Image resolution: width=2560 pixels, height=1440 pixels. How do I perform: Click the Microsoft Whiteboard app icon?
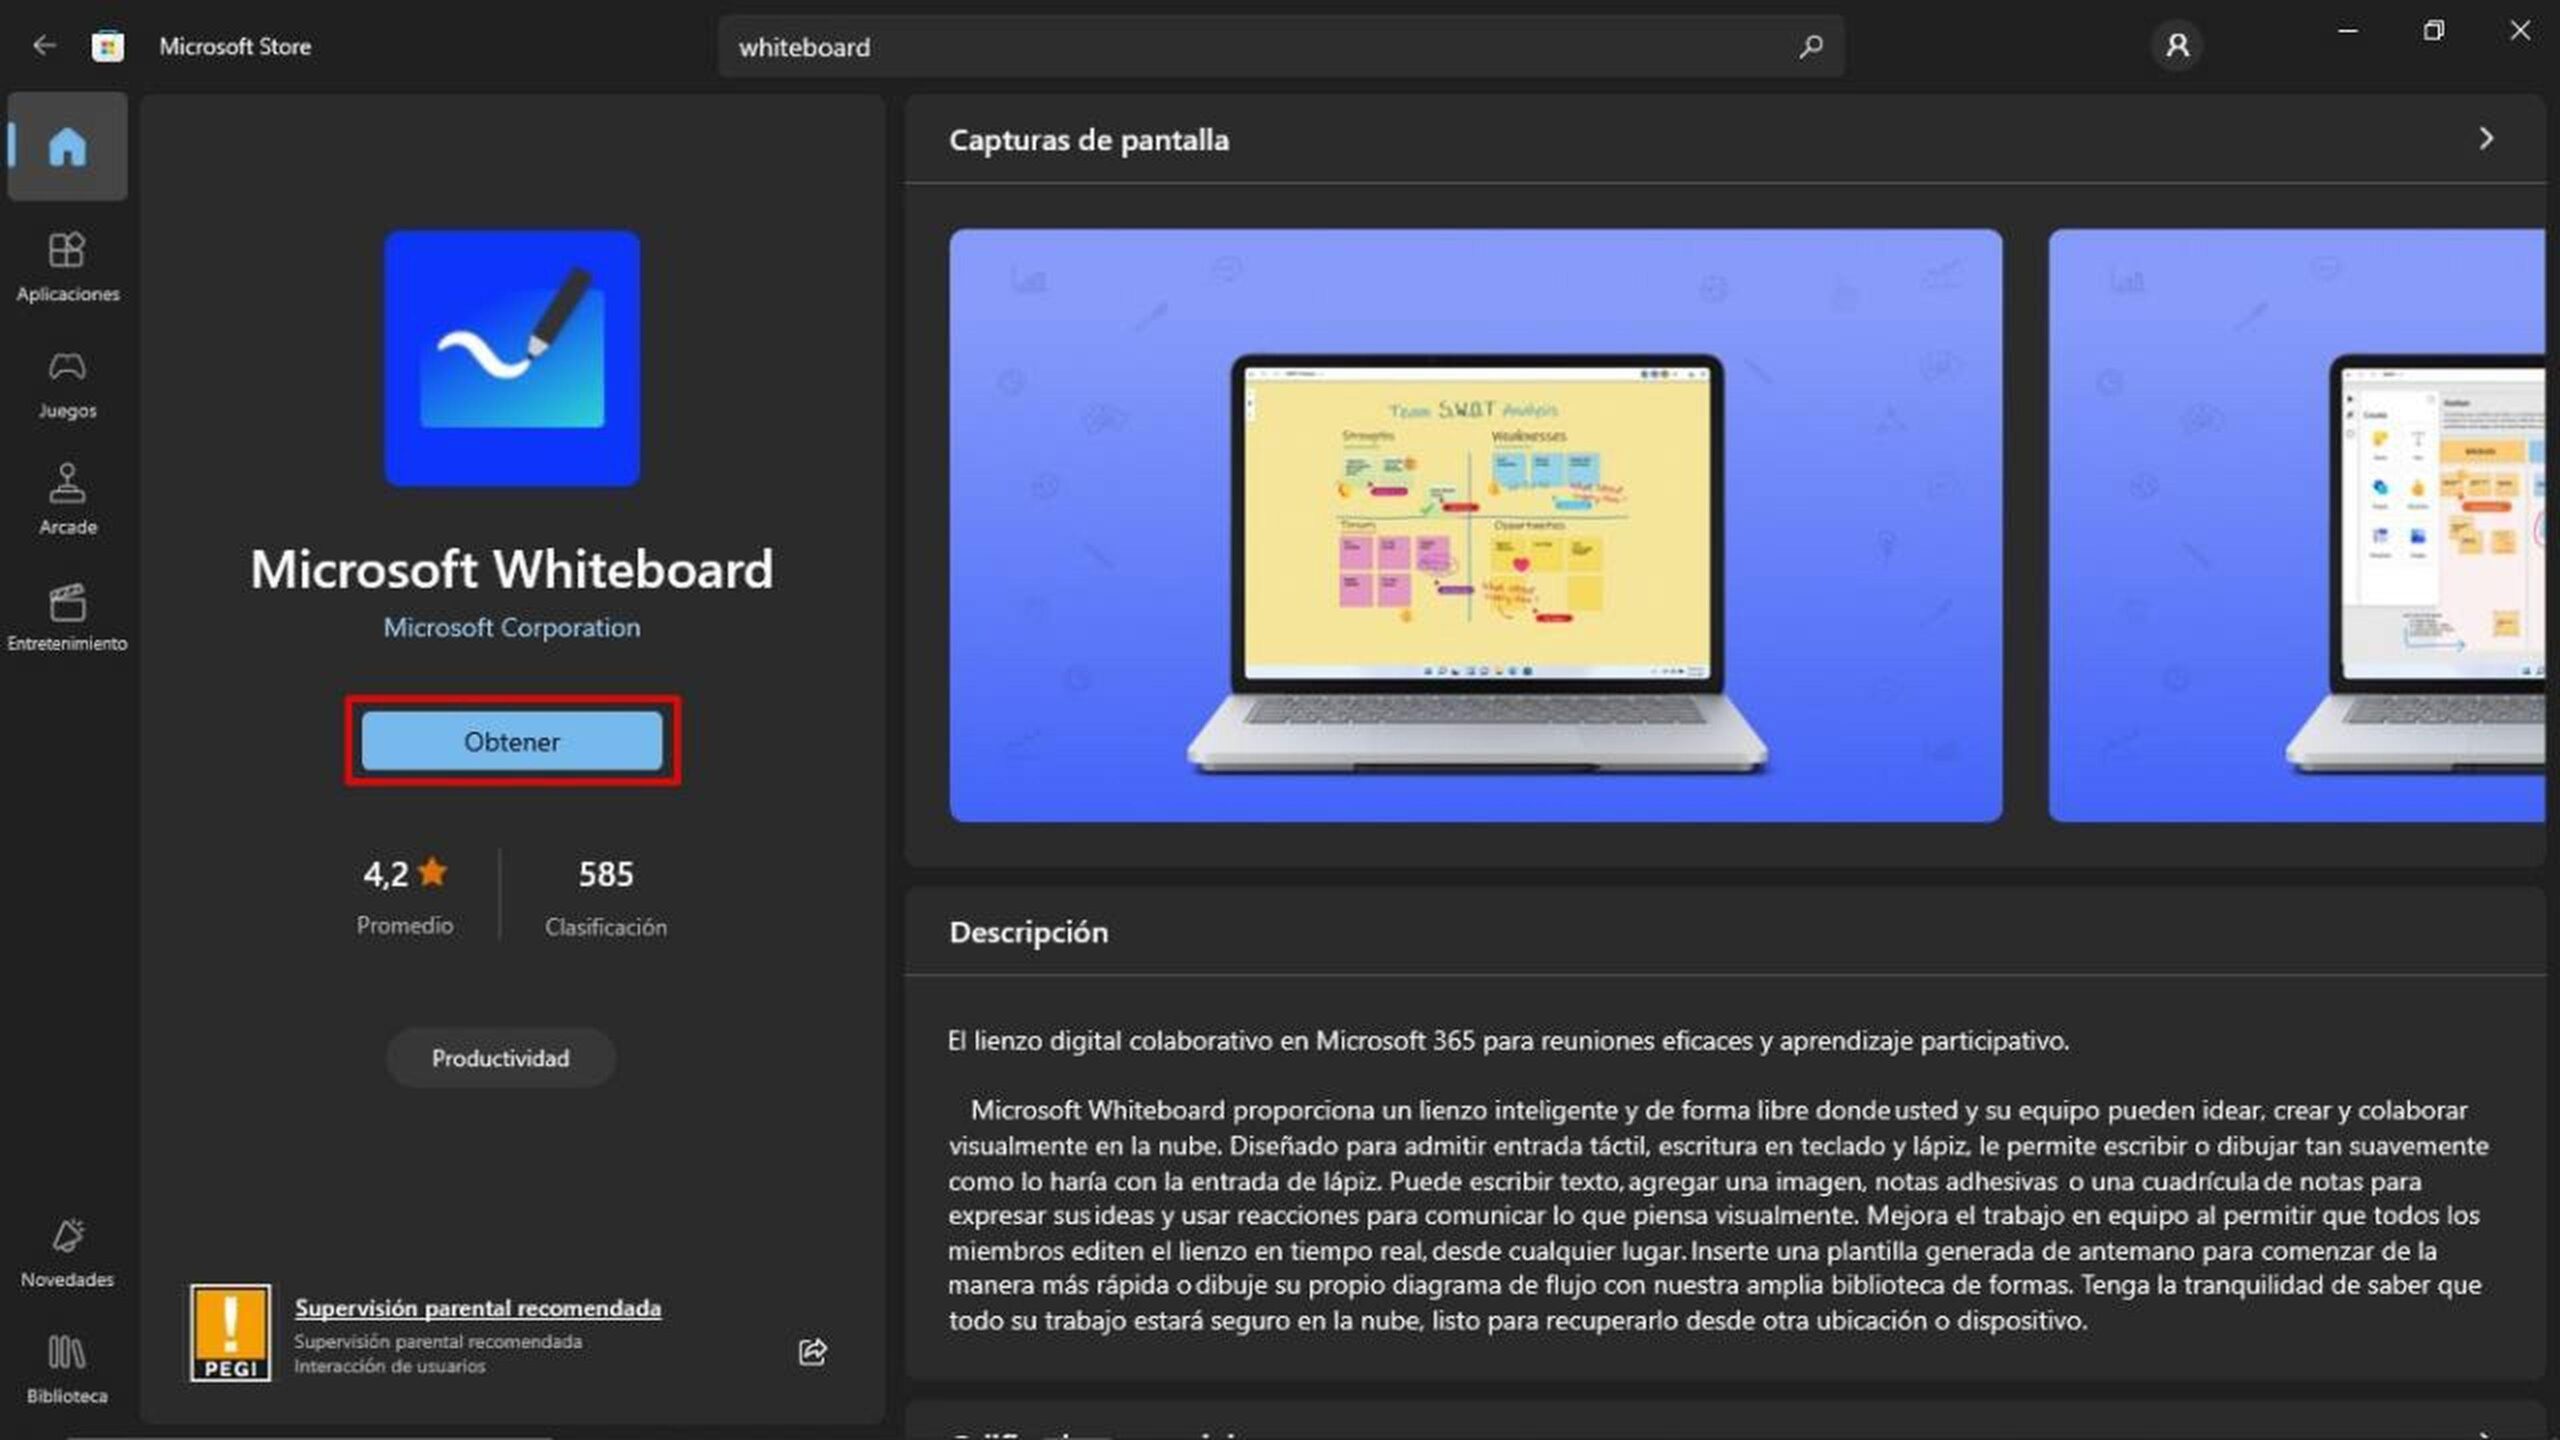[x=512, y=359]
